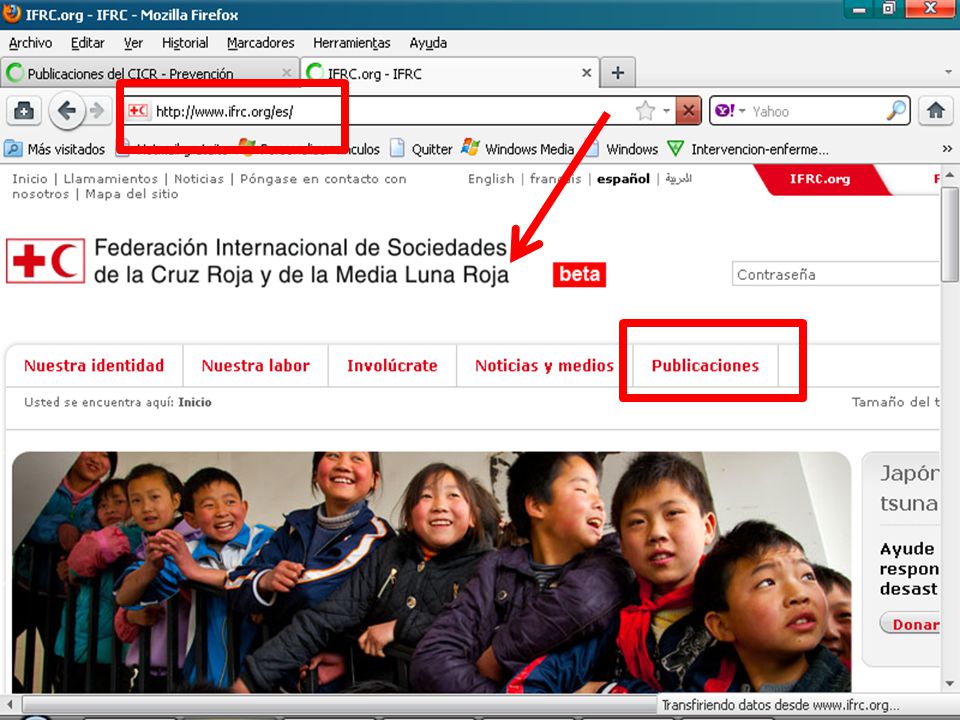960x720 pixels.
Task: Click the vertical scrollbar thumb
Action: pos(950,234)
